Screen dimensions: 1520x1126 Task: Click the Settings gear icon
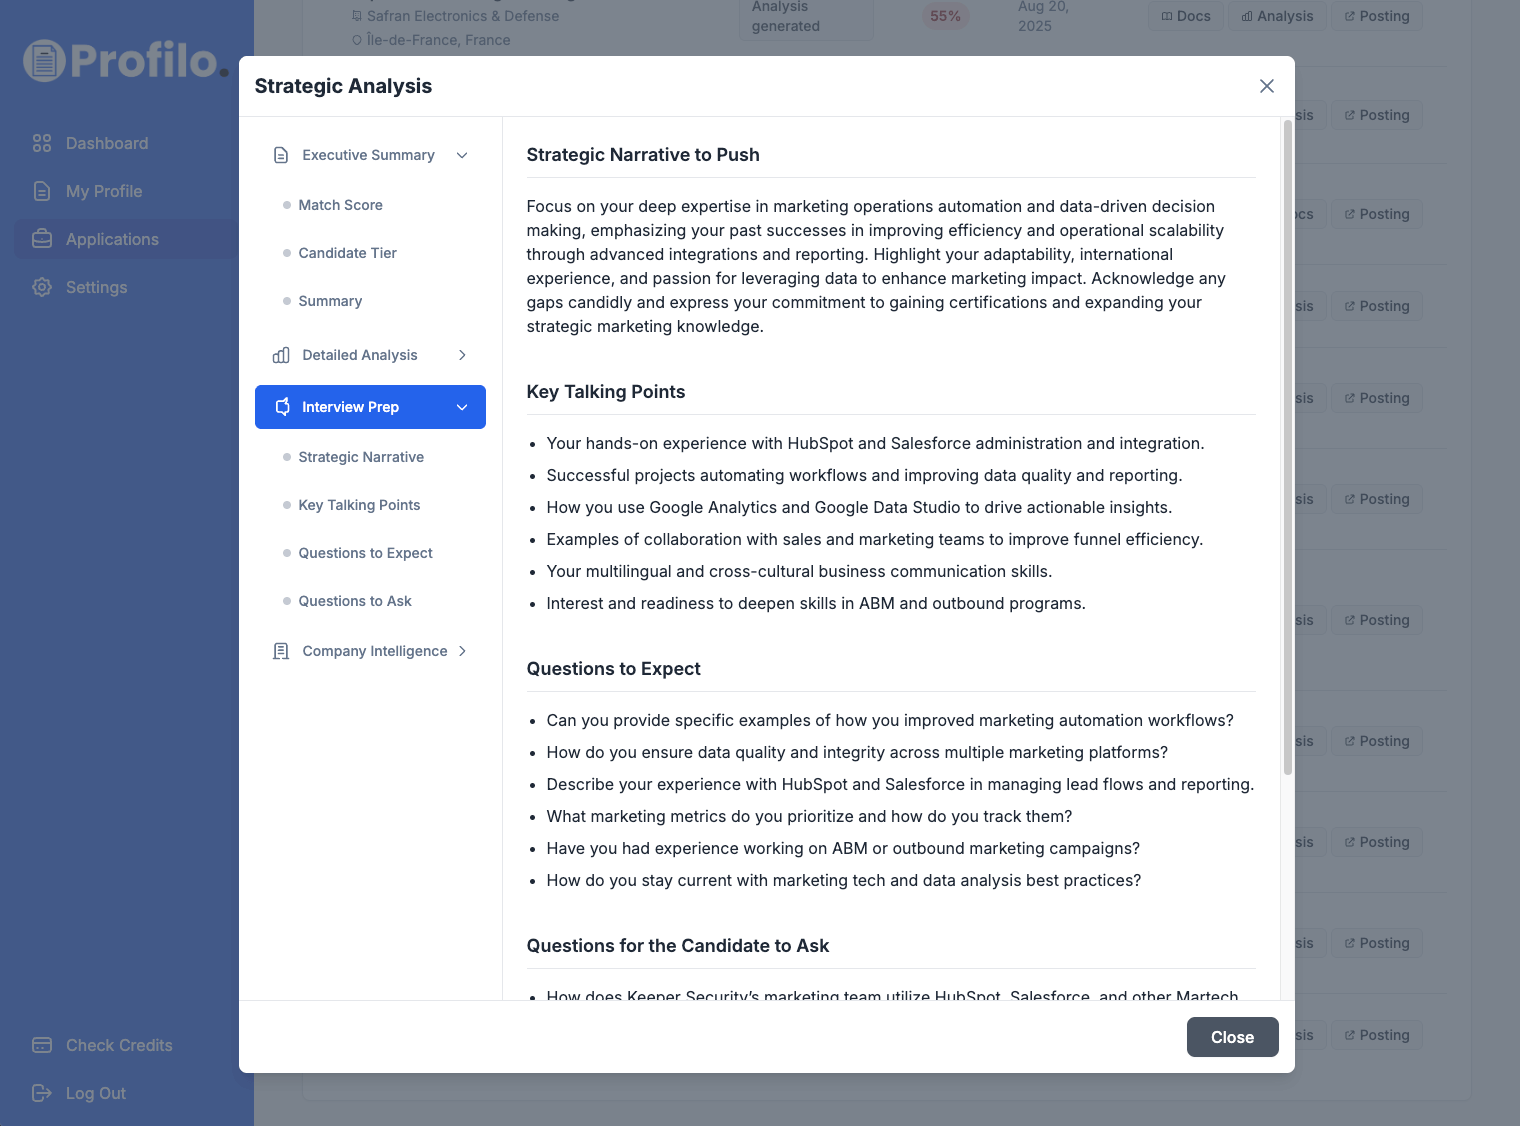42,287
